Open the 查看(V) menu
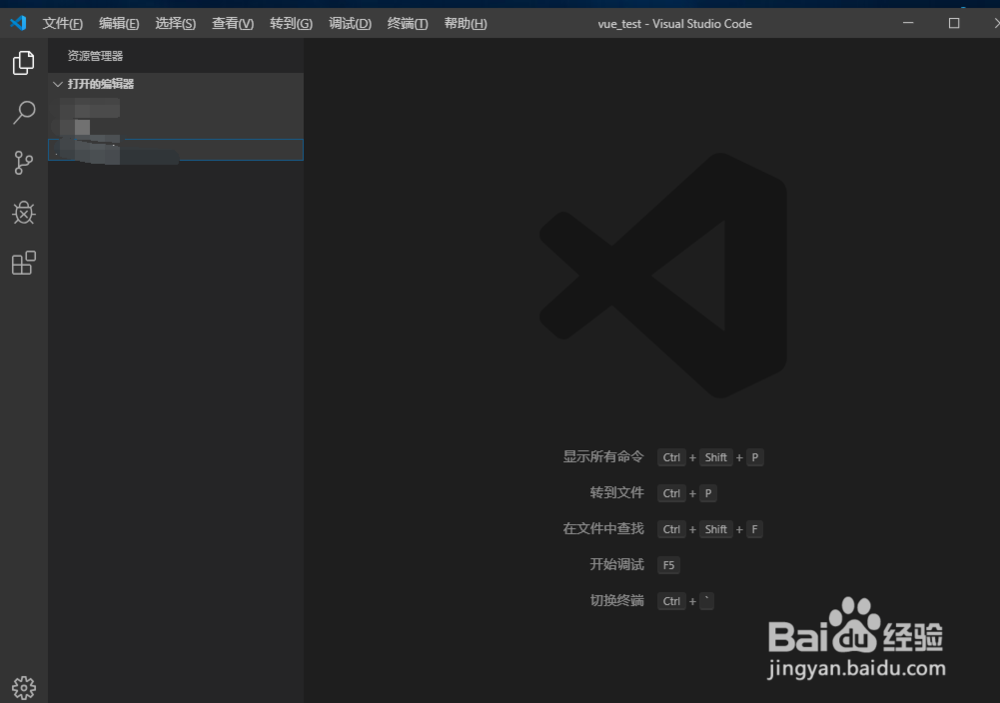This screenshot has height=703, width=1000. pos(233,24)
